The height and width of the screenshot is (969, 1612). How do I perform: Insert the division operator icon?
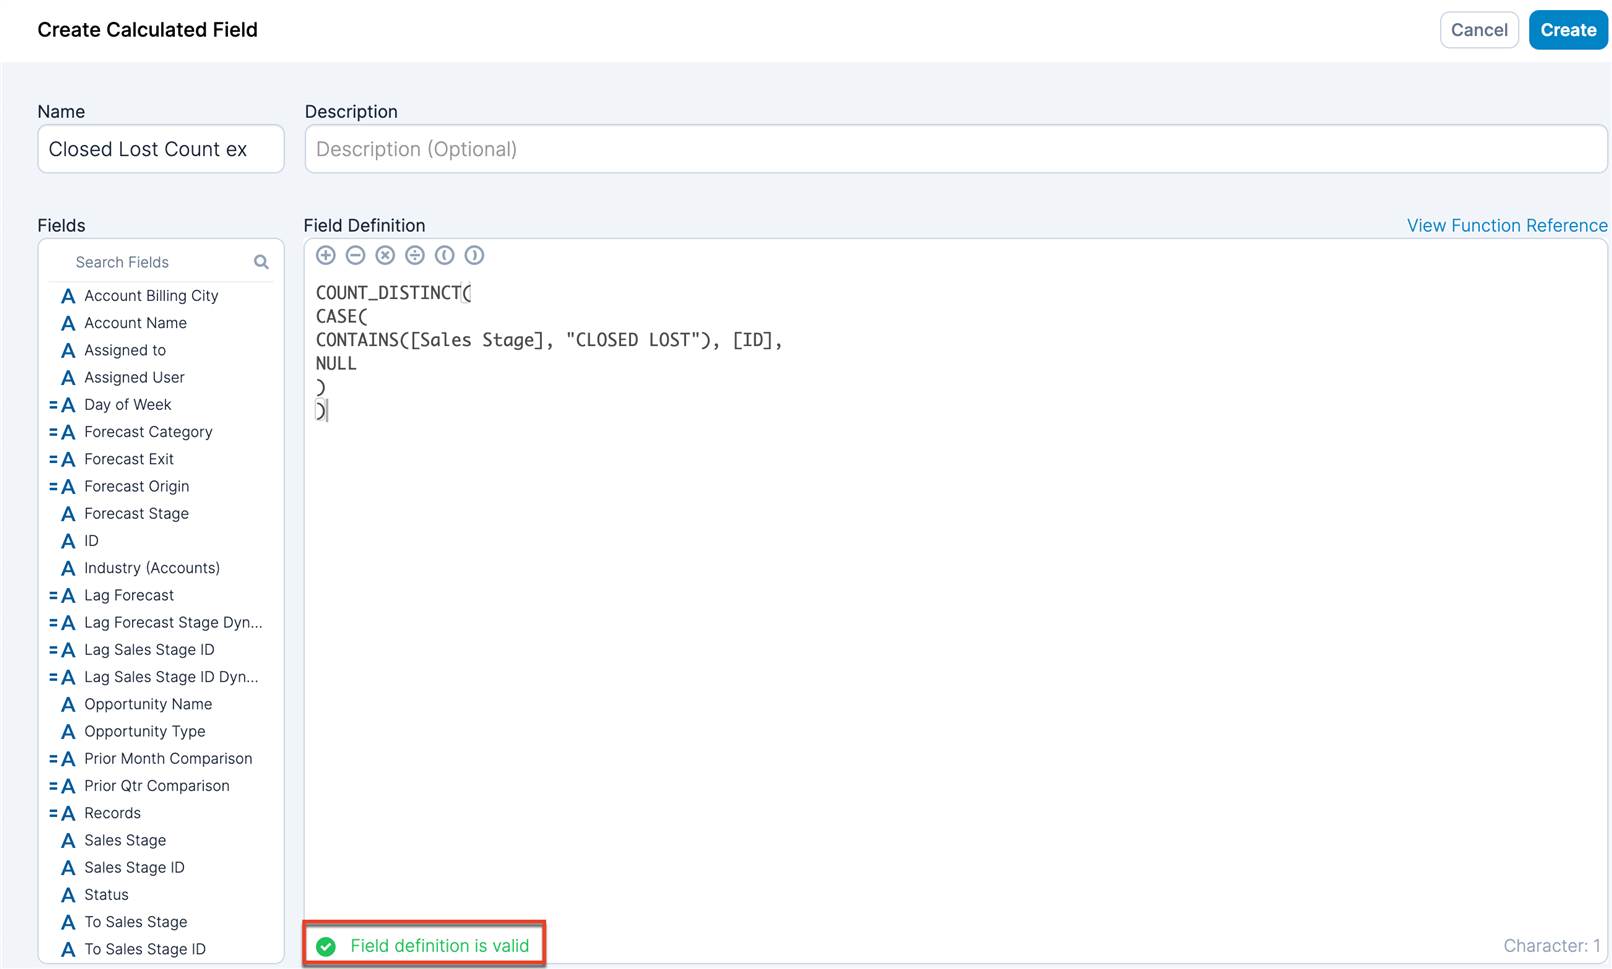415,255
